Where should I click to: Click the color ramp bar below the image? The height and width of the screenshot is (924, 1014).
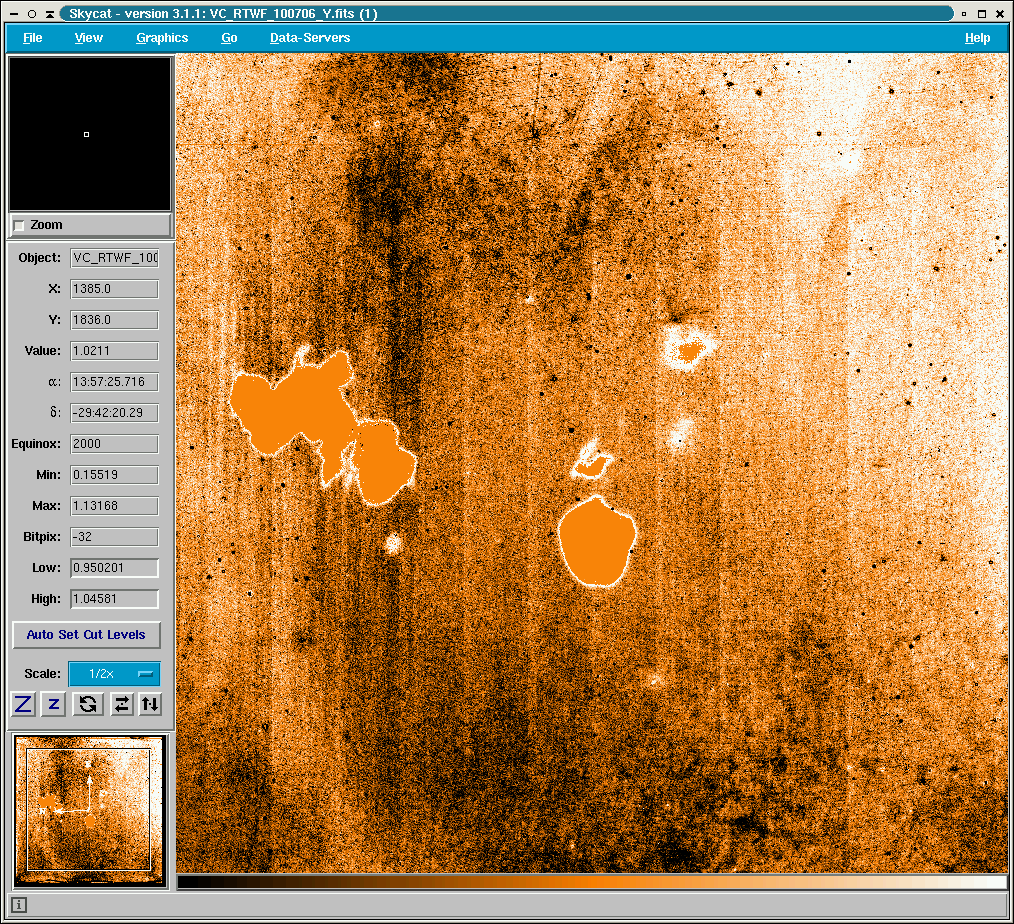591,882
